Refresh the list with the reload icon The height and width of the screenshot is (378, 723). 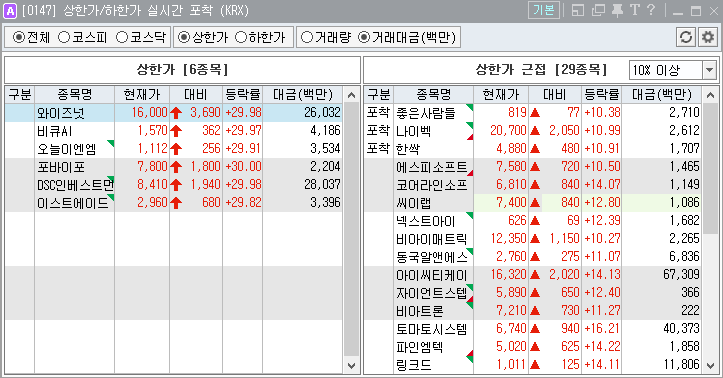click(x=686, y=37)
